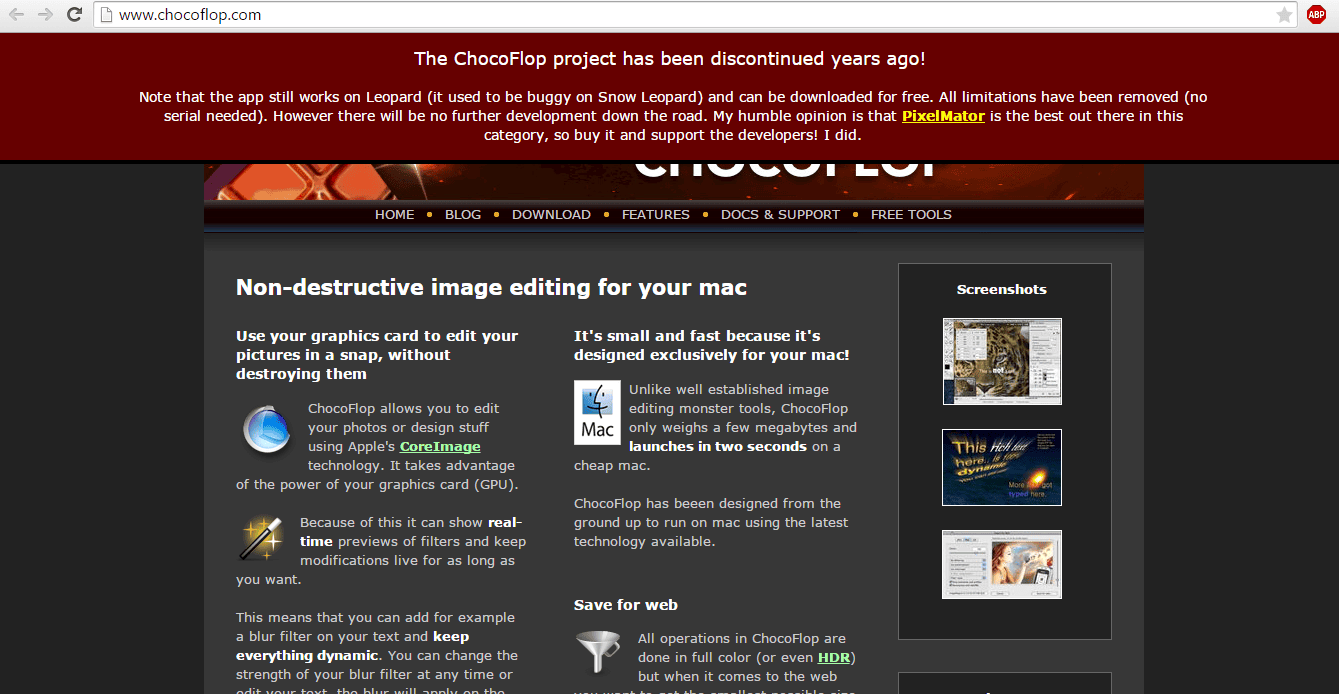Follow the CoreImage link
Image resolution: width=1339 pixels, height=694 pixels.
tap(440, 446)
